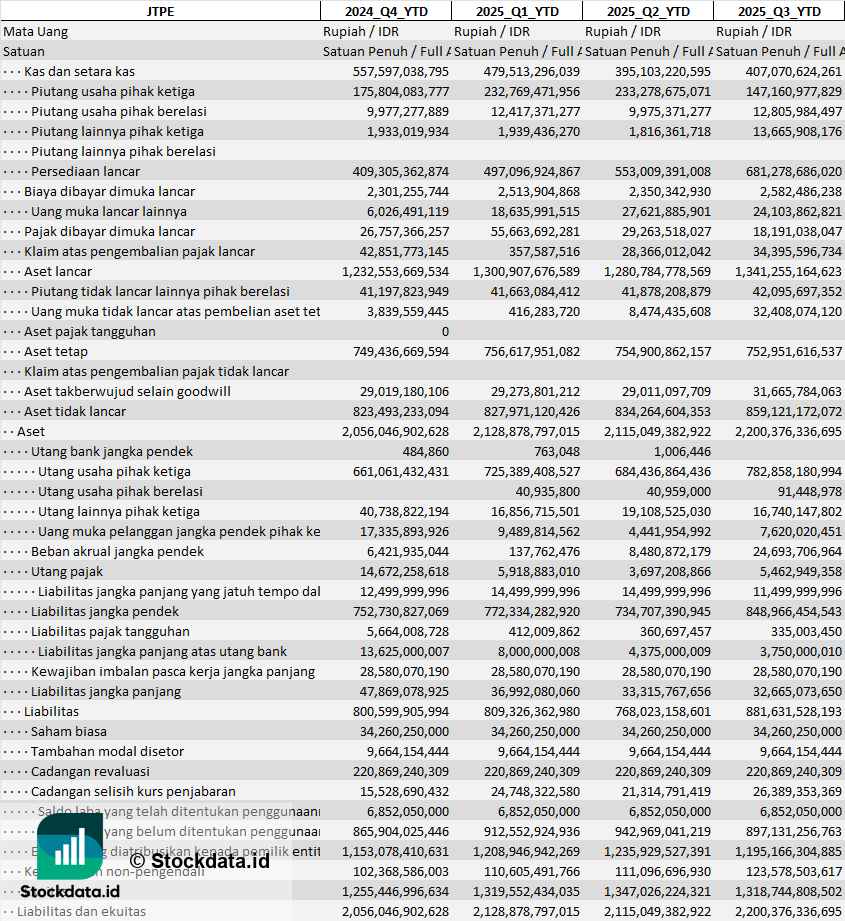
Task: Select the Liabilitas total row label
Action: 51,711
